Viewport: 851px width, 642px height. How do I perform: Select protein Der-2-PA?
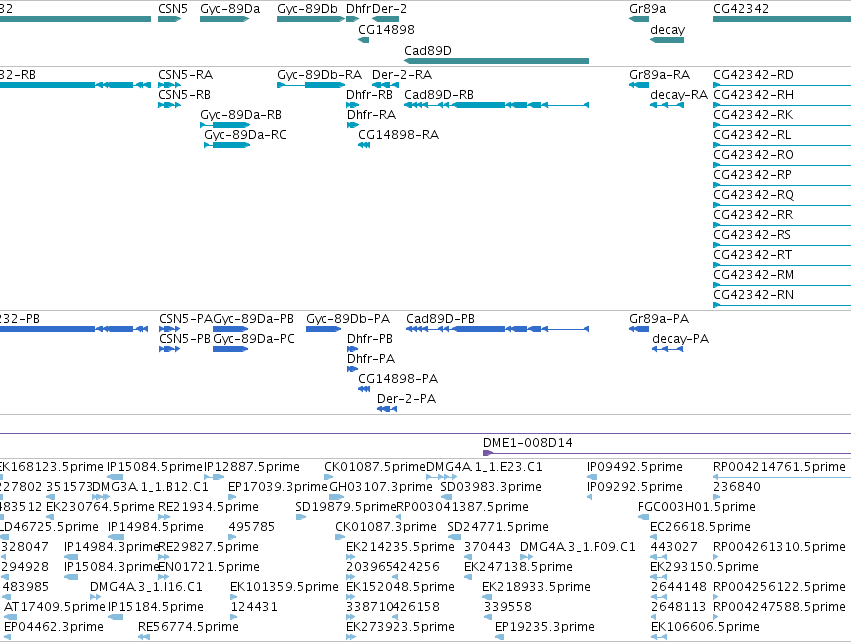coord(407,399)
